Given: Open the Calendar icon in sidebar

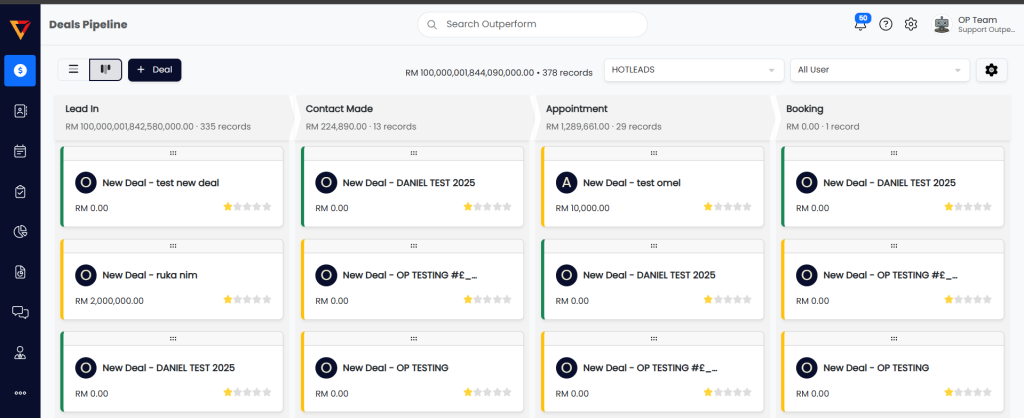Looking at the screenshot, I should [x=20, y=151].
